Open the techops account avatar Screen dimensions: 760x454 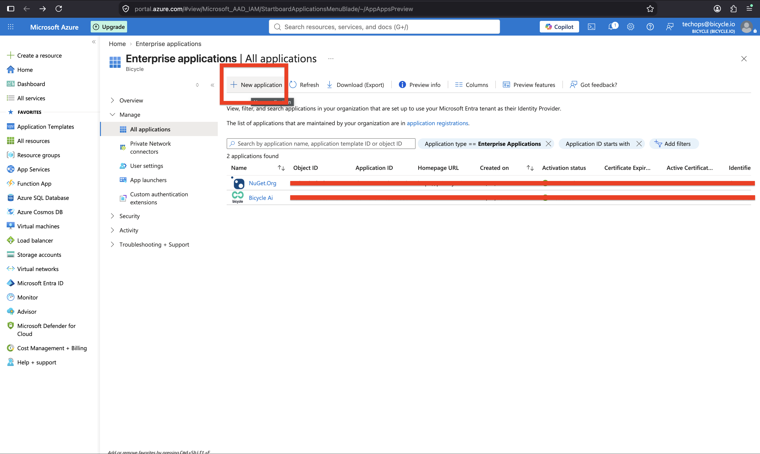[747, 27]
